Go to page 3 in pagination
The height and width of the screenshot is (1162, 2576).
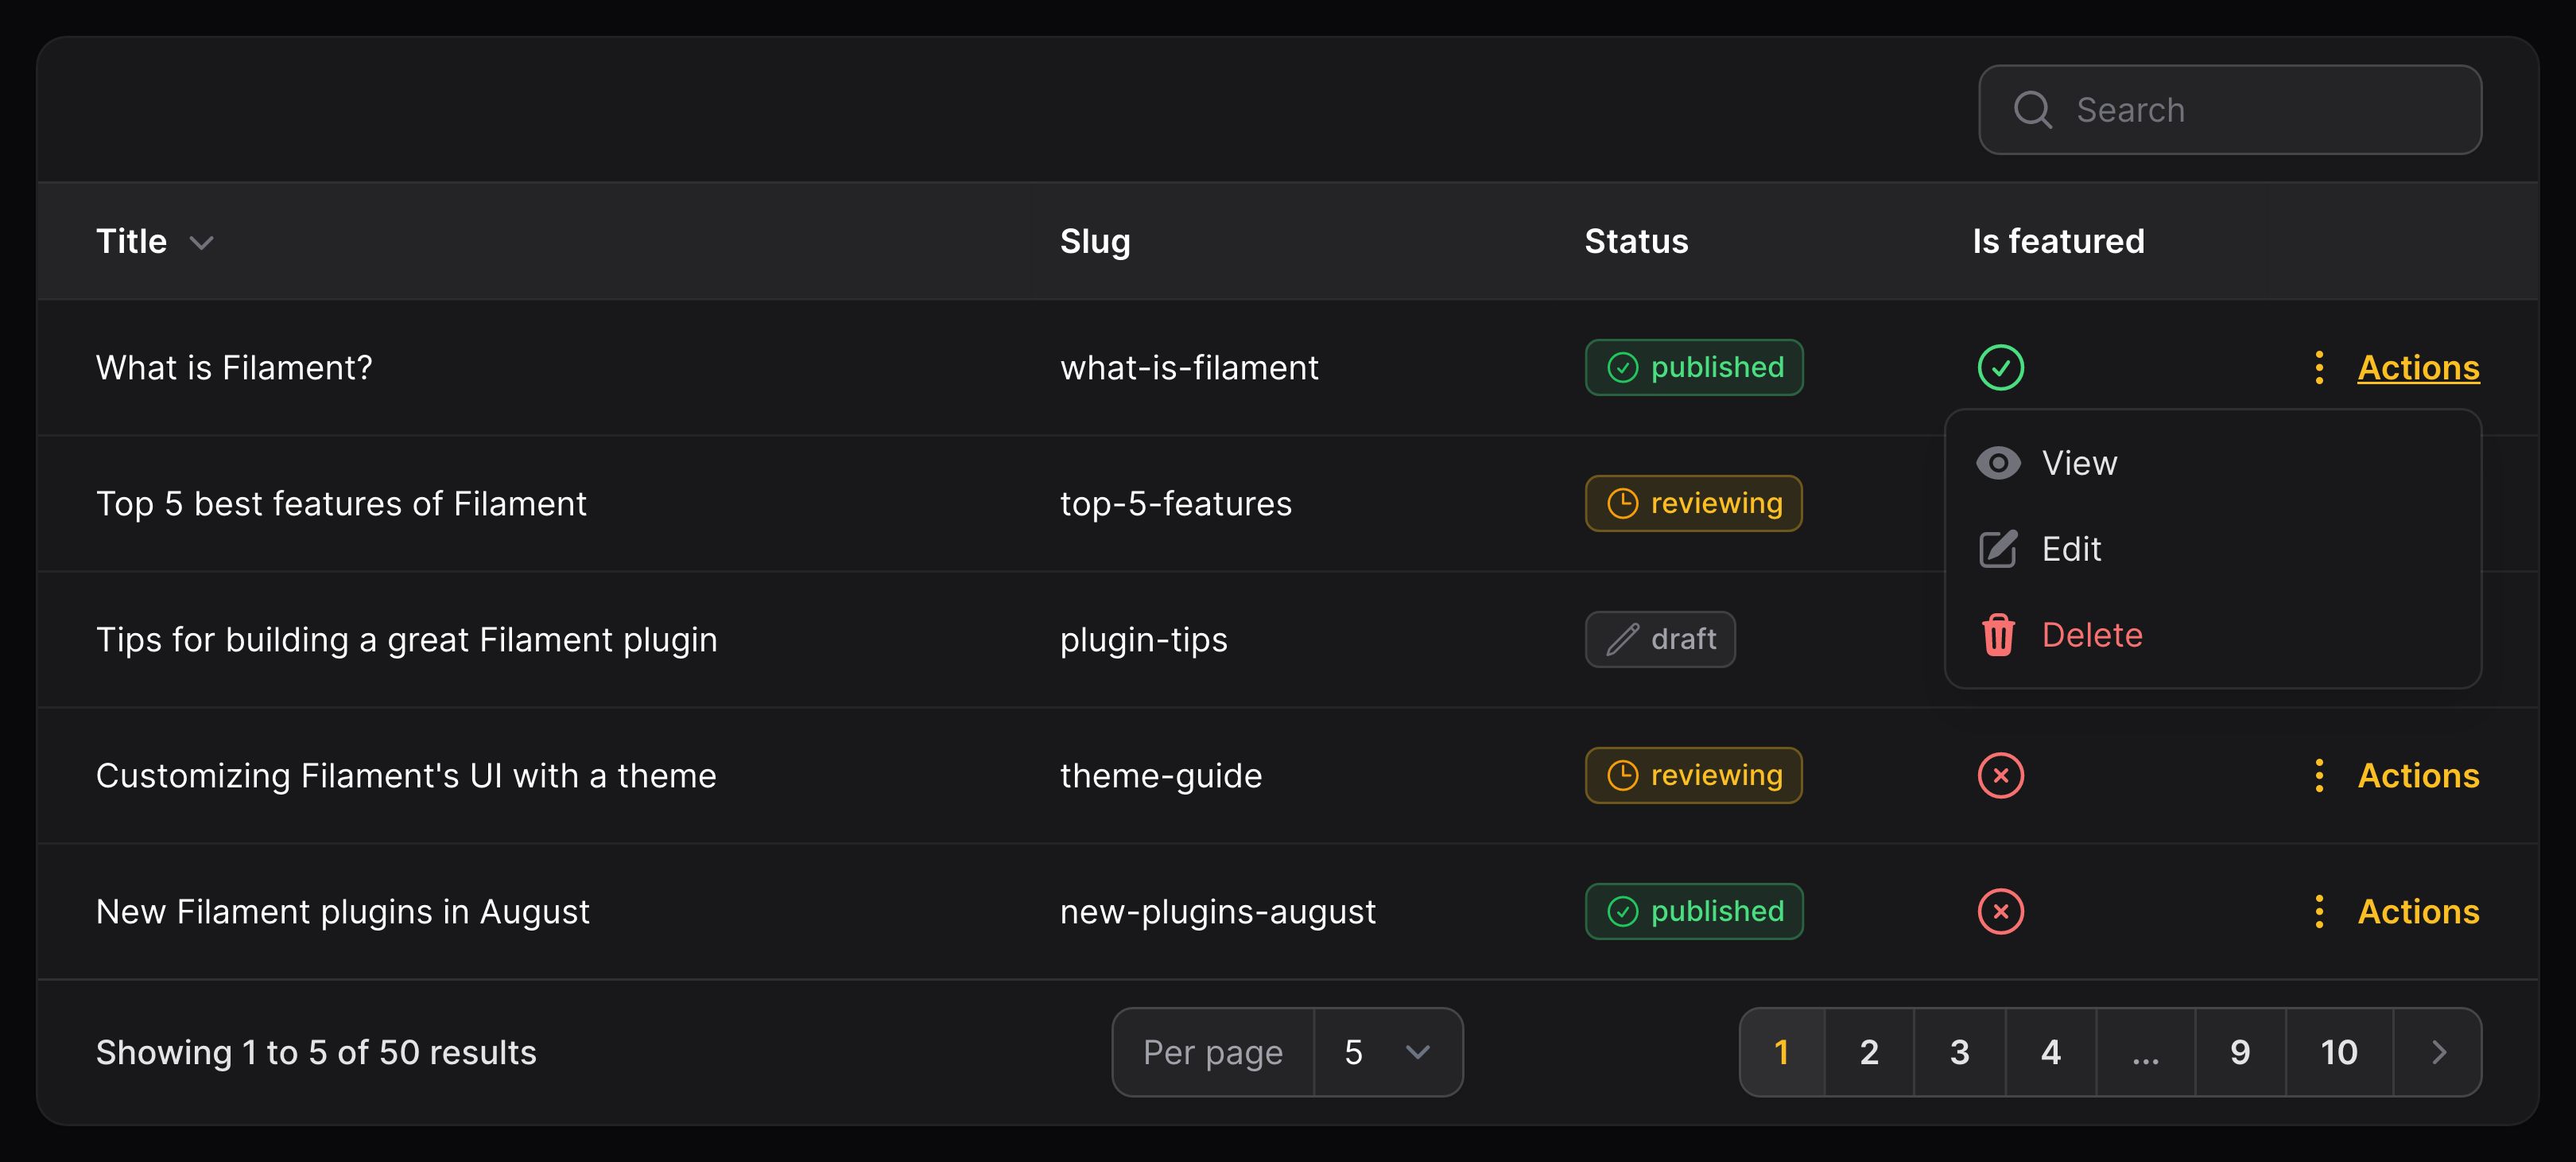click(1959, 1052)
